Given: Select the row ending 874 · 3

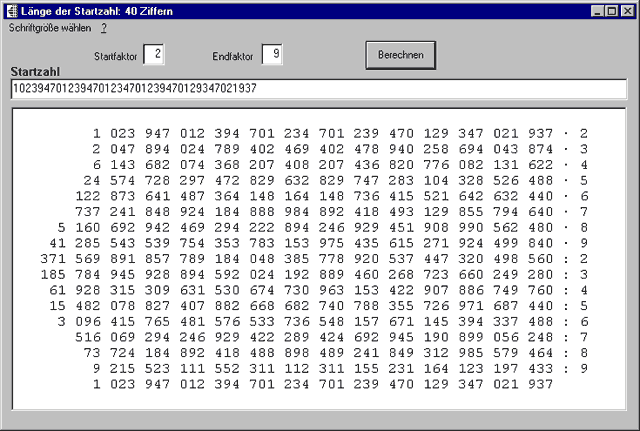Looking at the screenshot, I should pyautogui.click(x=340, y=149).
